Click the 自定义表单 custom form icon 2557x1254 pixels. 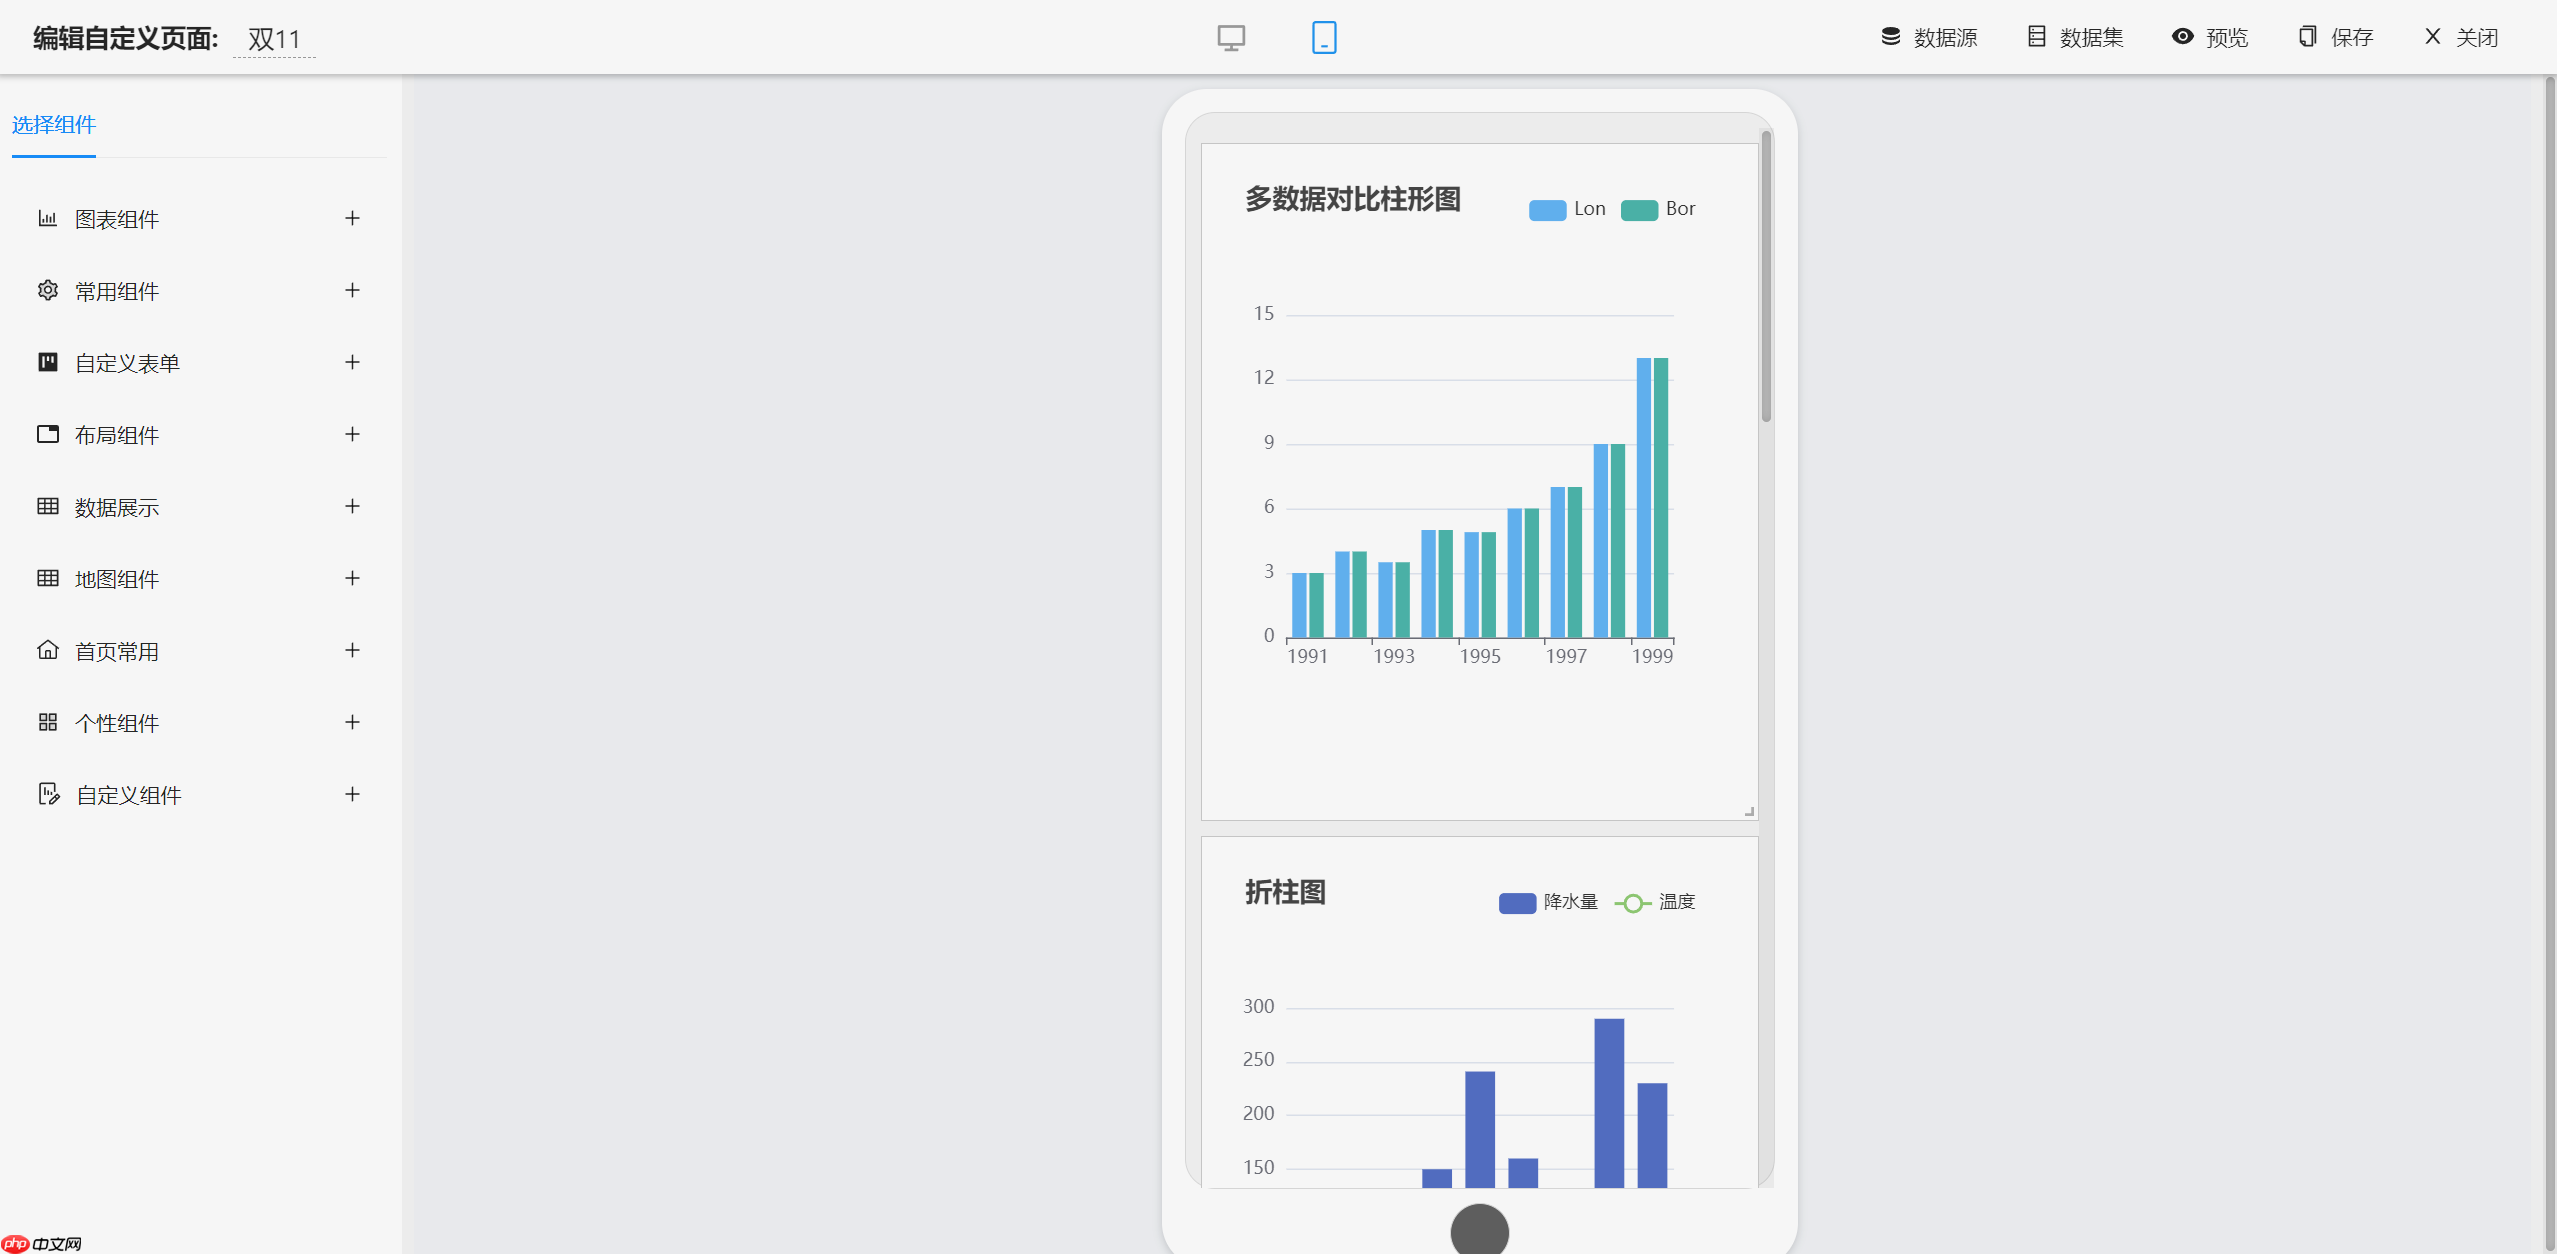click(48, 362)
